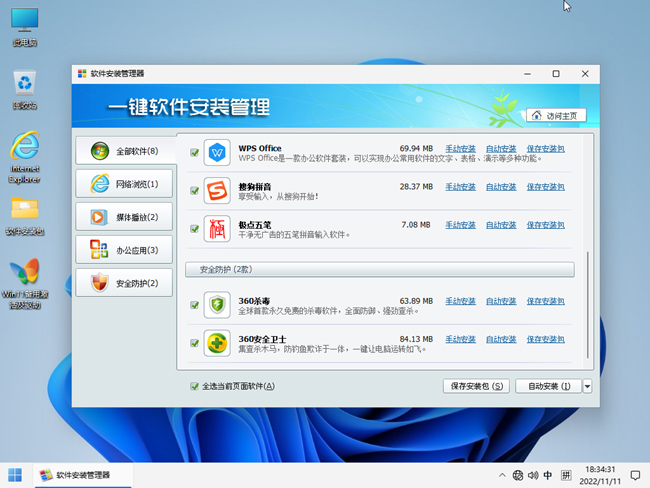Viewport: 650px width, 488px height.
Task: Click the 84.13 MB size text
Action: point(416,339)
